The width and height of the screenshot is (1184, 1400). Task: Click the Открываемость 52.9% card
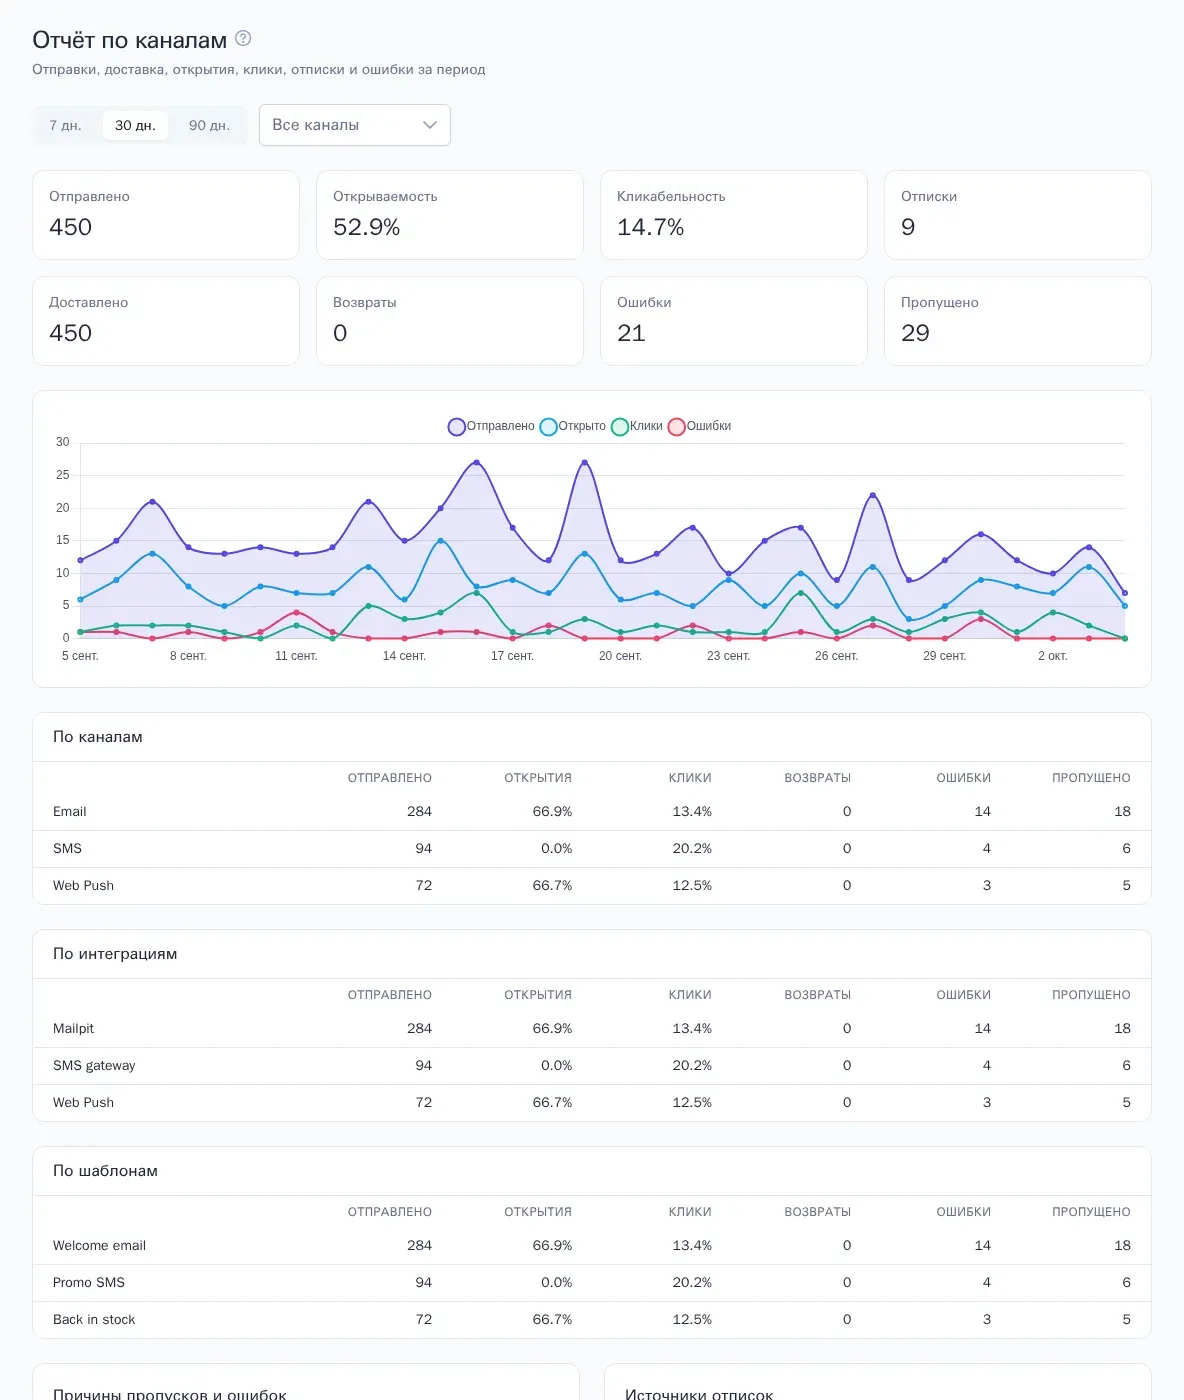click(450, 215)
